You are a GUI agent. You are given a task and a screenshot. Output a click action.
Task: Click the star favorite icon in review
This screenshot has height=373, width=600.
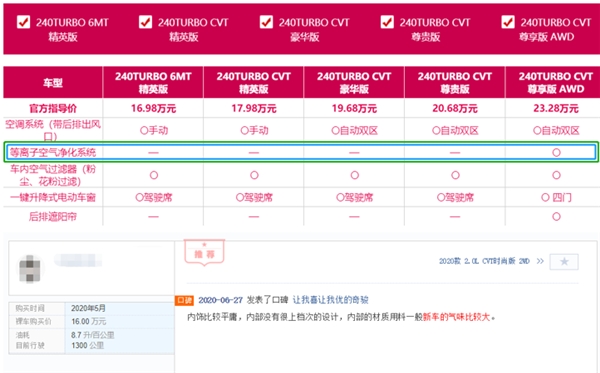click(x=564, y=262)
